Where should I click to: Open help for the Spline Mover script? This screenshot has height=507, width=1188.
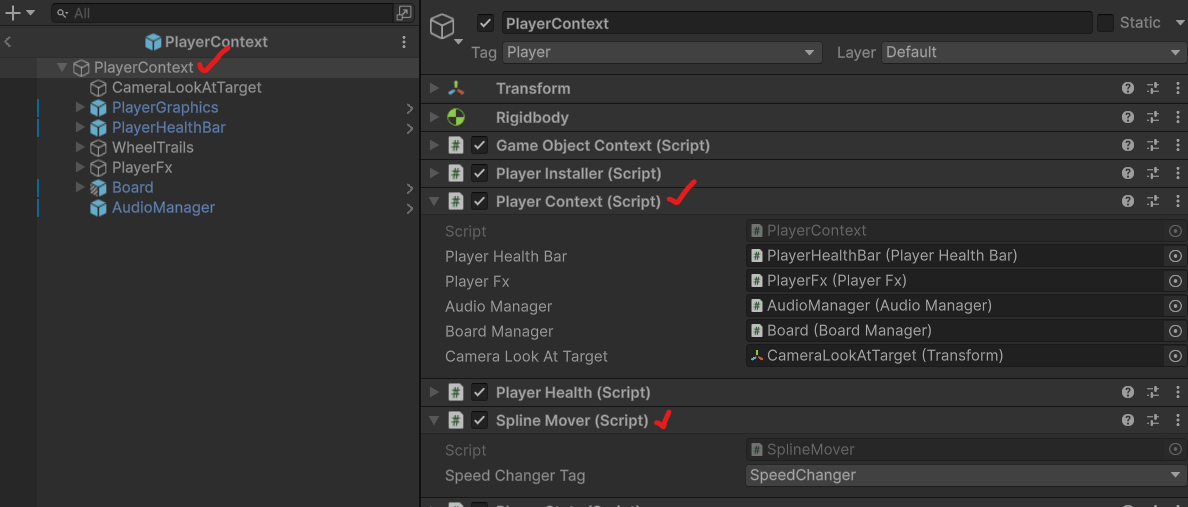click(x=1128, y=421)
